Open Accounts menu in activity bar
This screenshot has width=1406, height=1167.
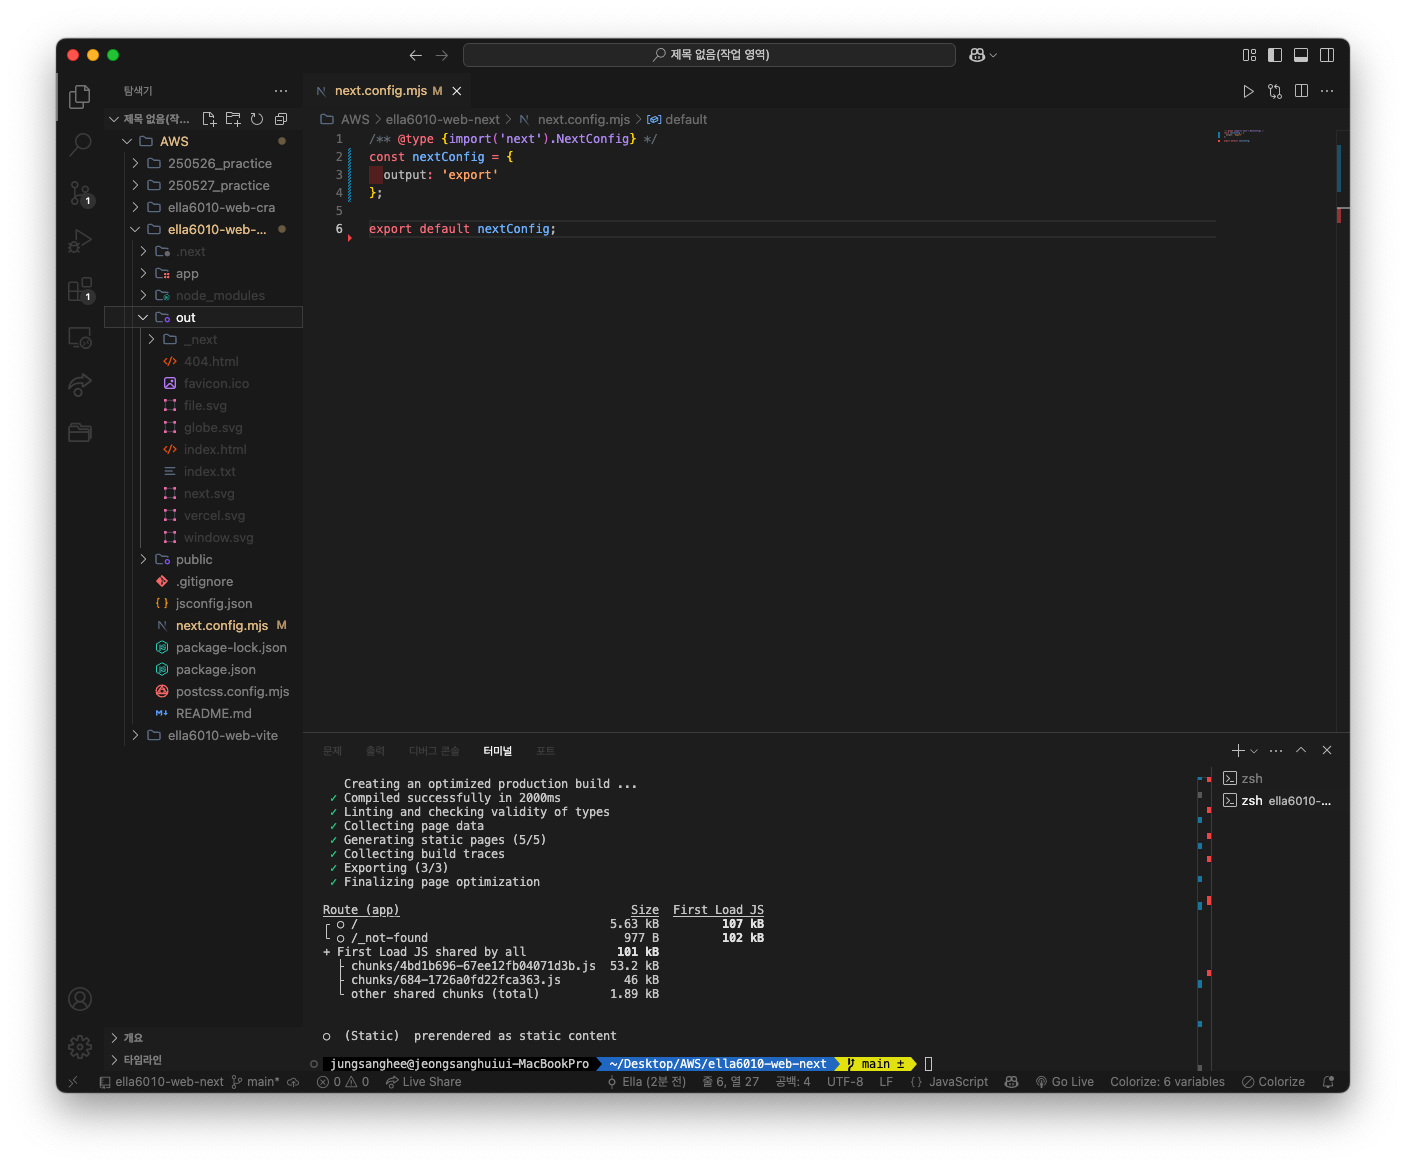click(x=80, y=999)
